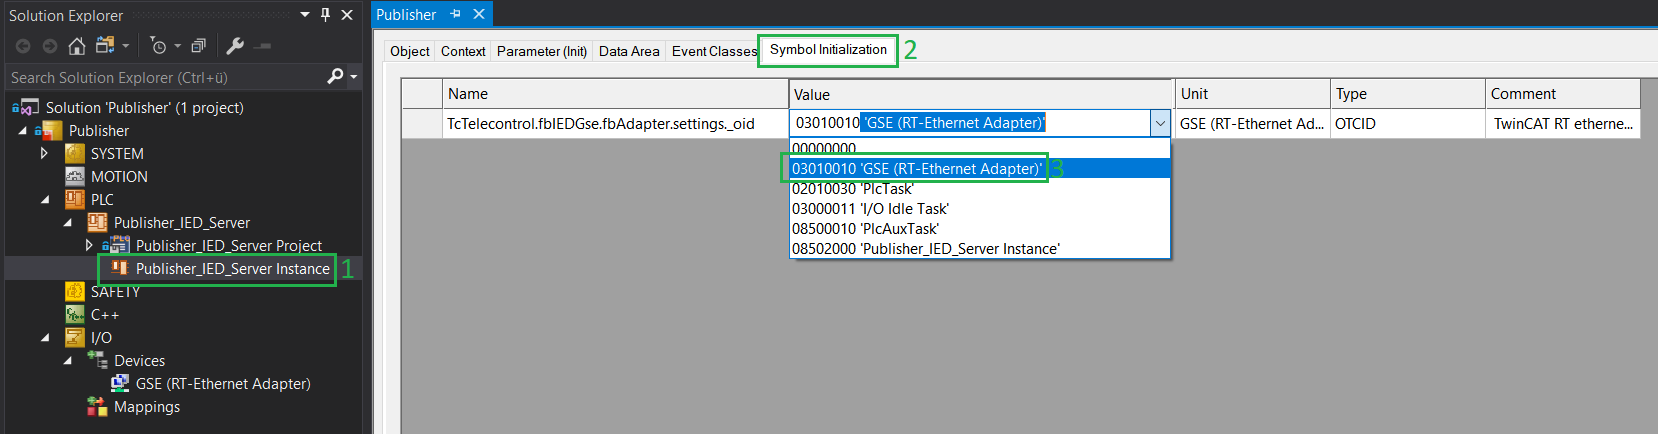Select Solution 'Publisher' root node
This screenshot has width=1658, height=434.
click(144, 107)
